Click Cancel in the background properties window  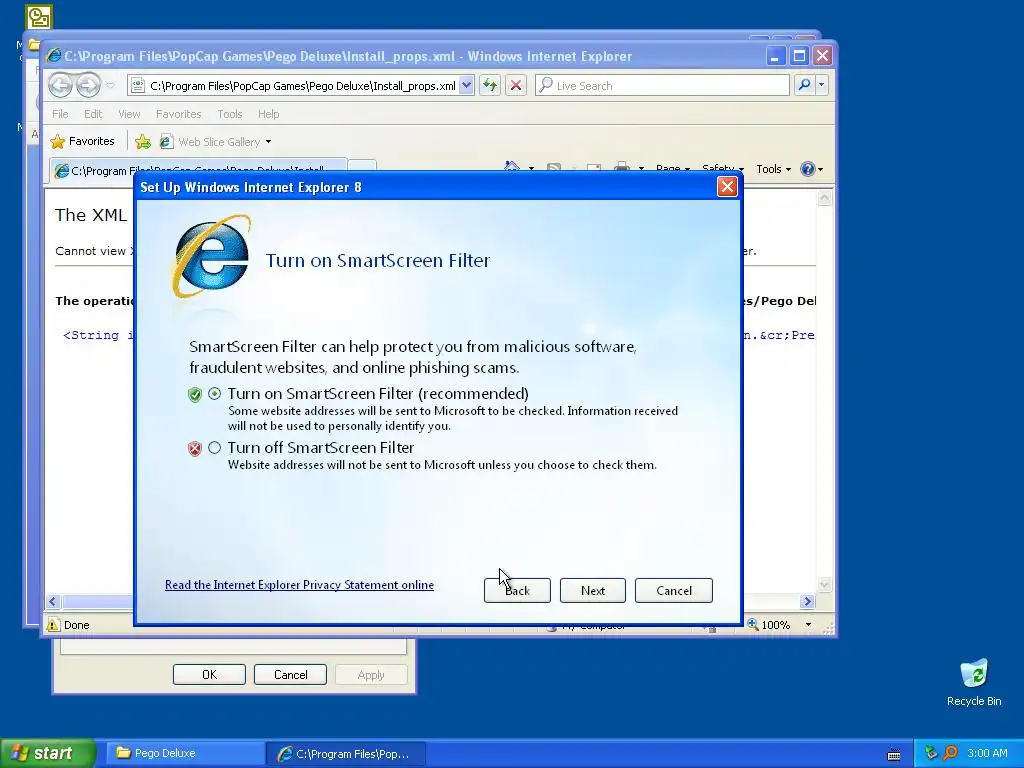coord(290,675)
